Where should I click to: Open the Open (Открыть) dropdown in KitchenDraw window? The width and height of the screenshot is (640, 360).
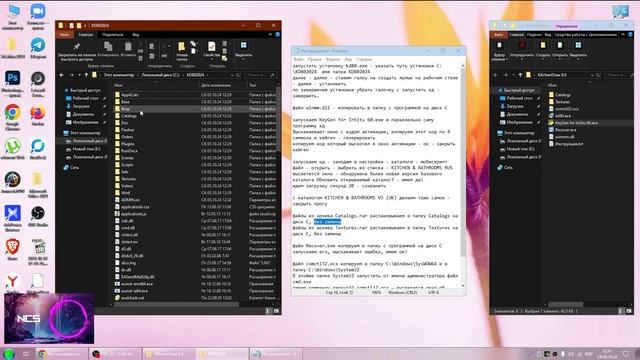[x=560, y=49]
